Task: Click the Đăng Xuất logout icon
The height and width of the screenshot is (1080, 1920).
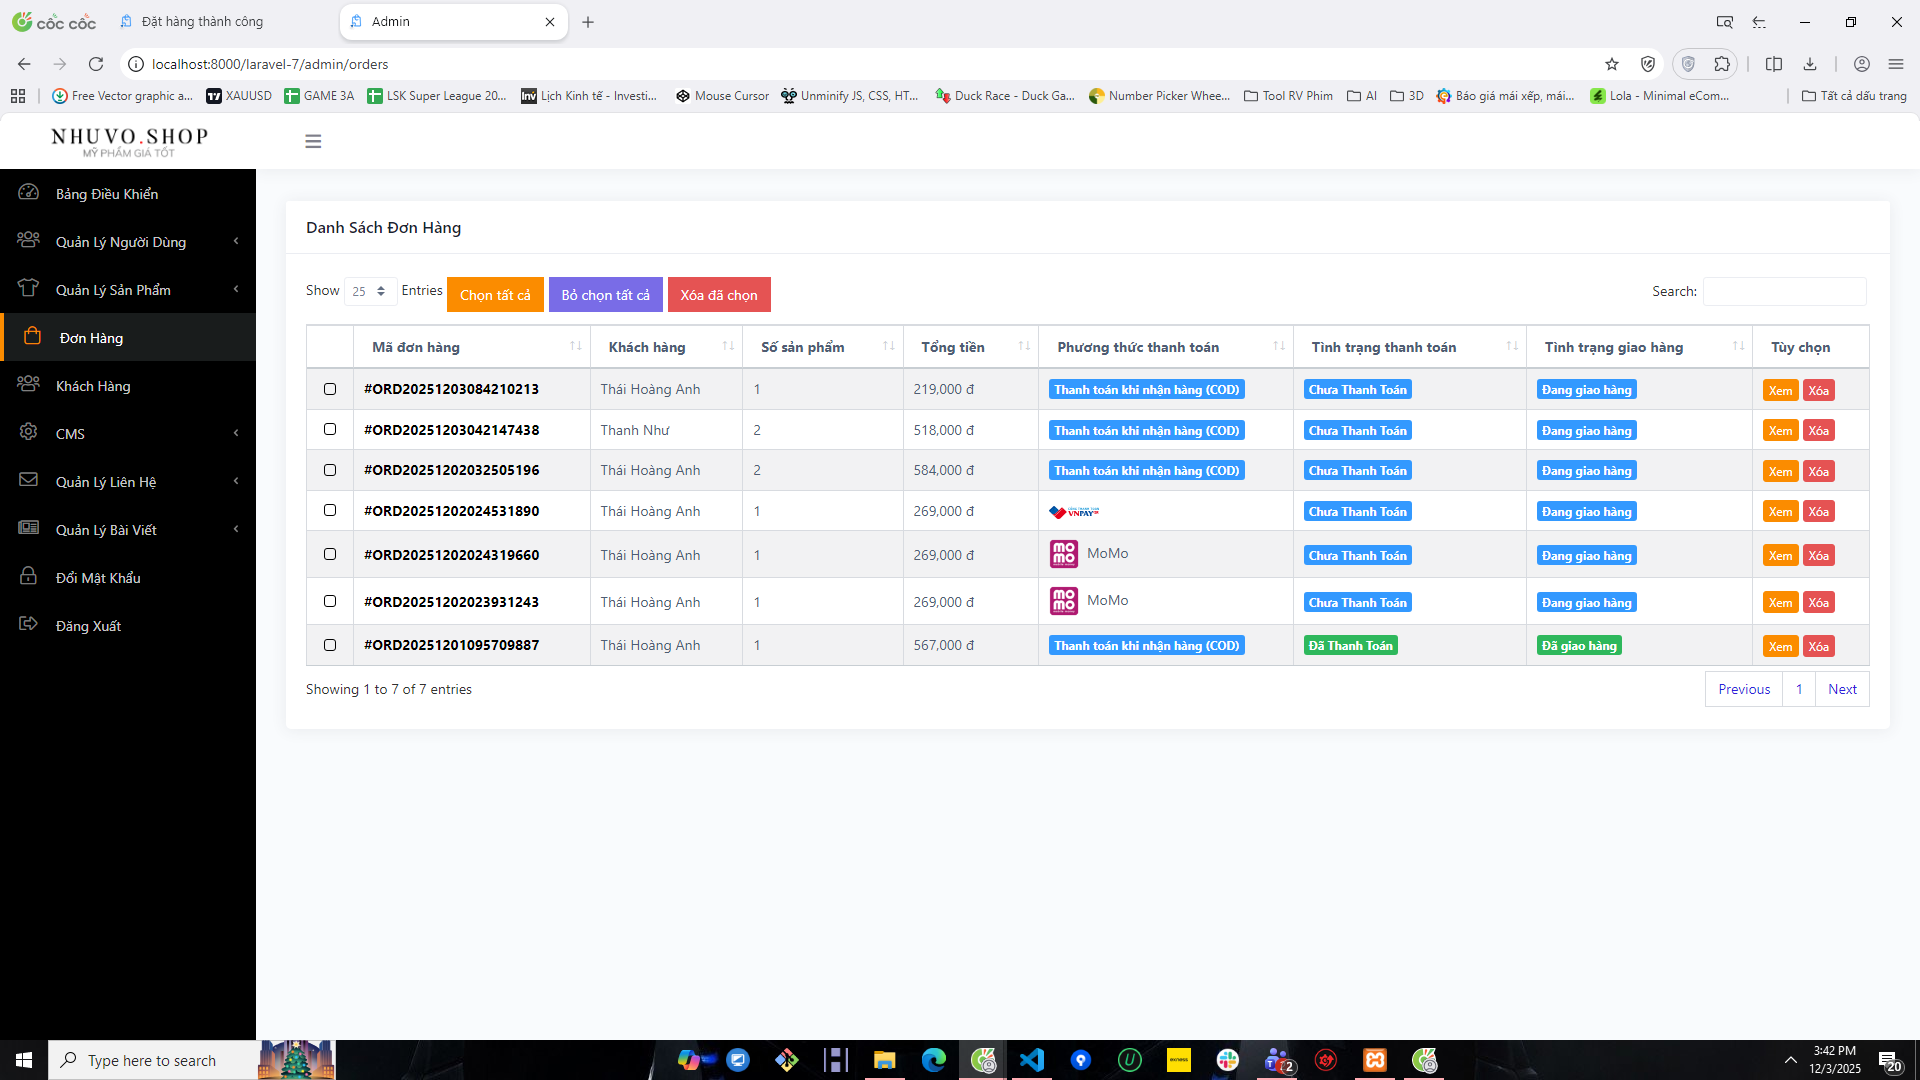Action: point(28,624)
